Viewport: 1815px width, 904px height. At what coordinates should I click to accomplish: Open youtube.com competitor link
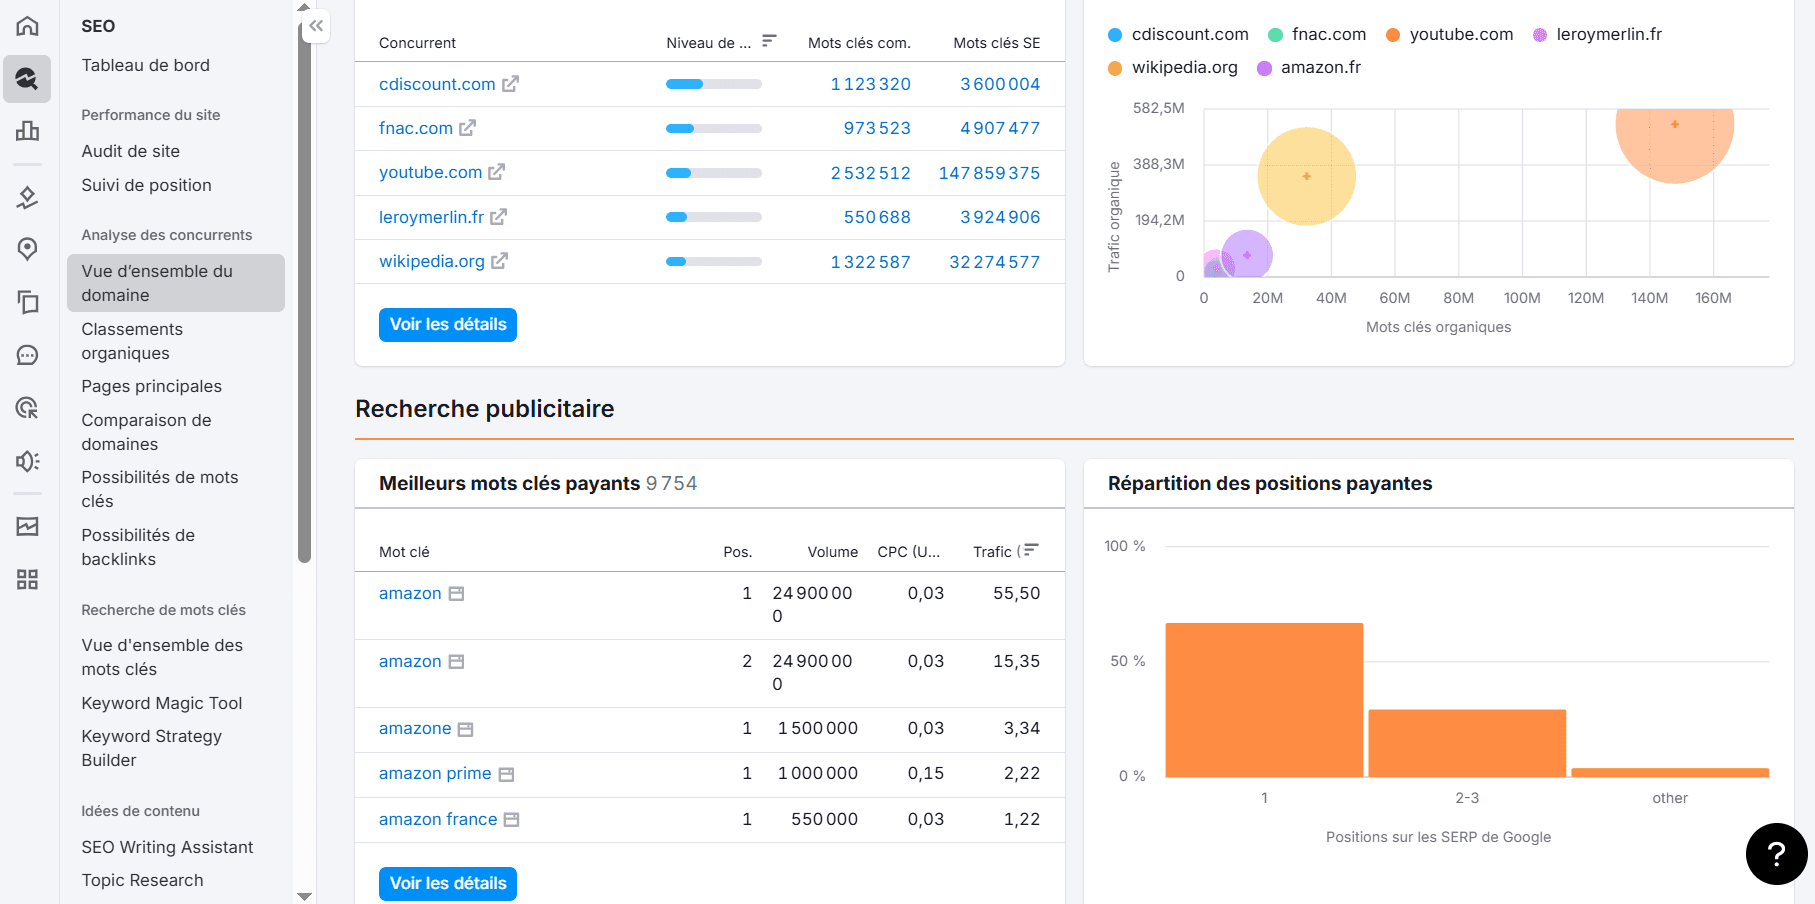431,172
